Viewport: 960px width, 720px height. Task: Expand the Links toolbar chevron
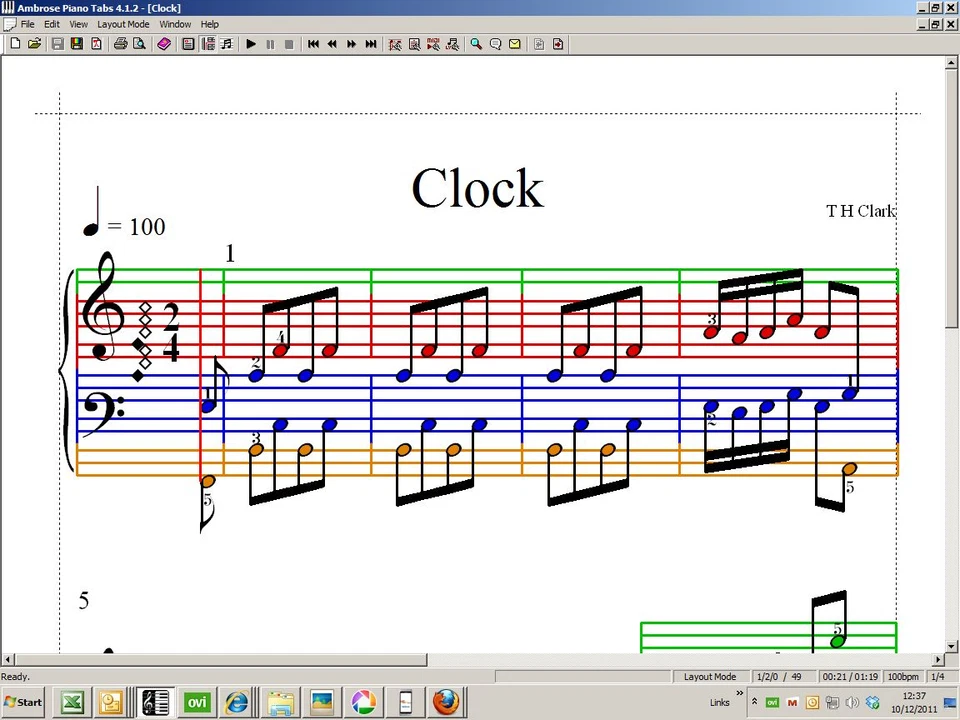[x=740, y=694]
